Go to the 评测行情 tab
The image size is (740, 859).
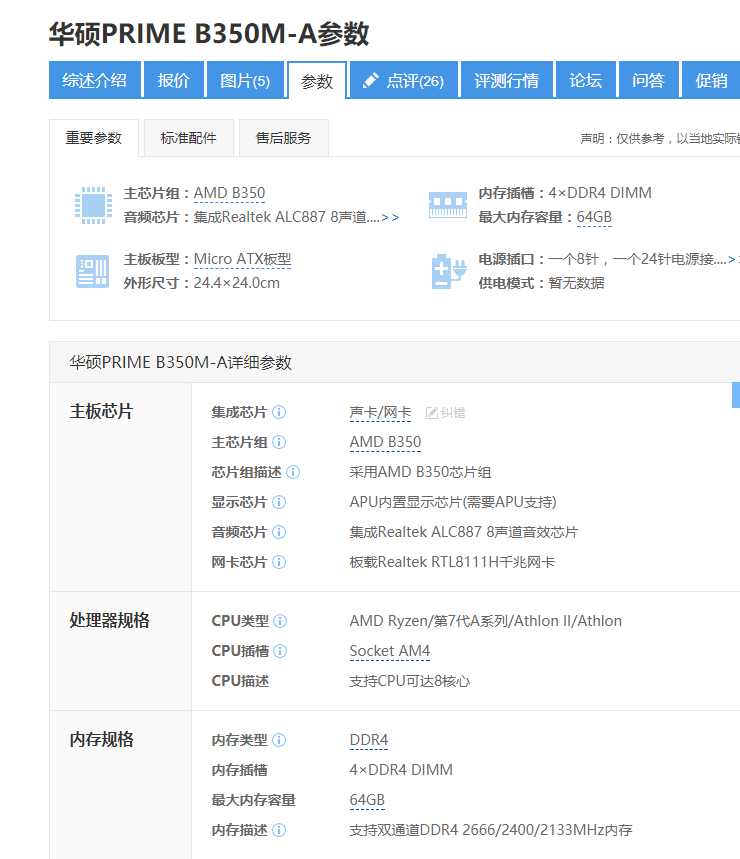click(507, 81)
